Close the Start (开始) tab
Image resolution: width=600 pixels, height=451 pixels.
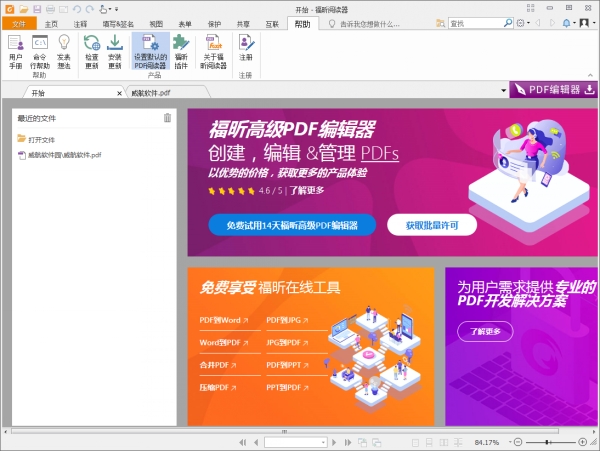point(119,93)
